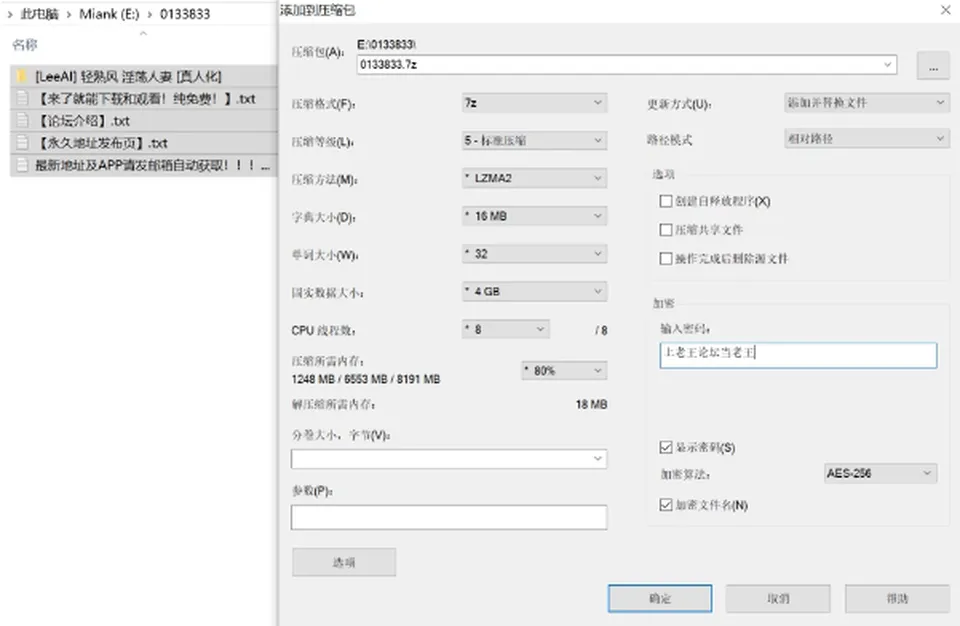Image resolution: width=960 pixels, height=626 pixels.
Task: Click the breadcrumb chevron before 0133833
Action: (x=149, y=14)
